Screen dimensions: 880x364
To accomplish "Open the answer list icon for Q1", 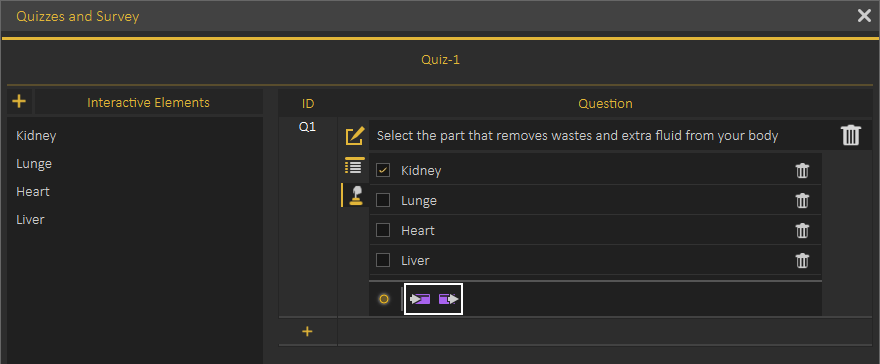I will pos(354,165).
